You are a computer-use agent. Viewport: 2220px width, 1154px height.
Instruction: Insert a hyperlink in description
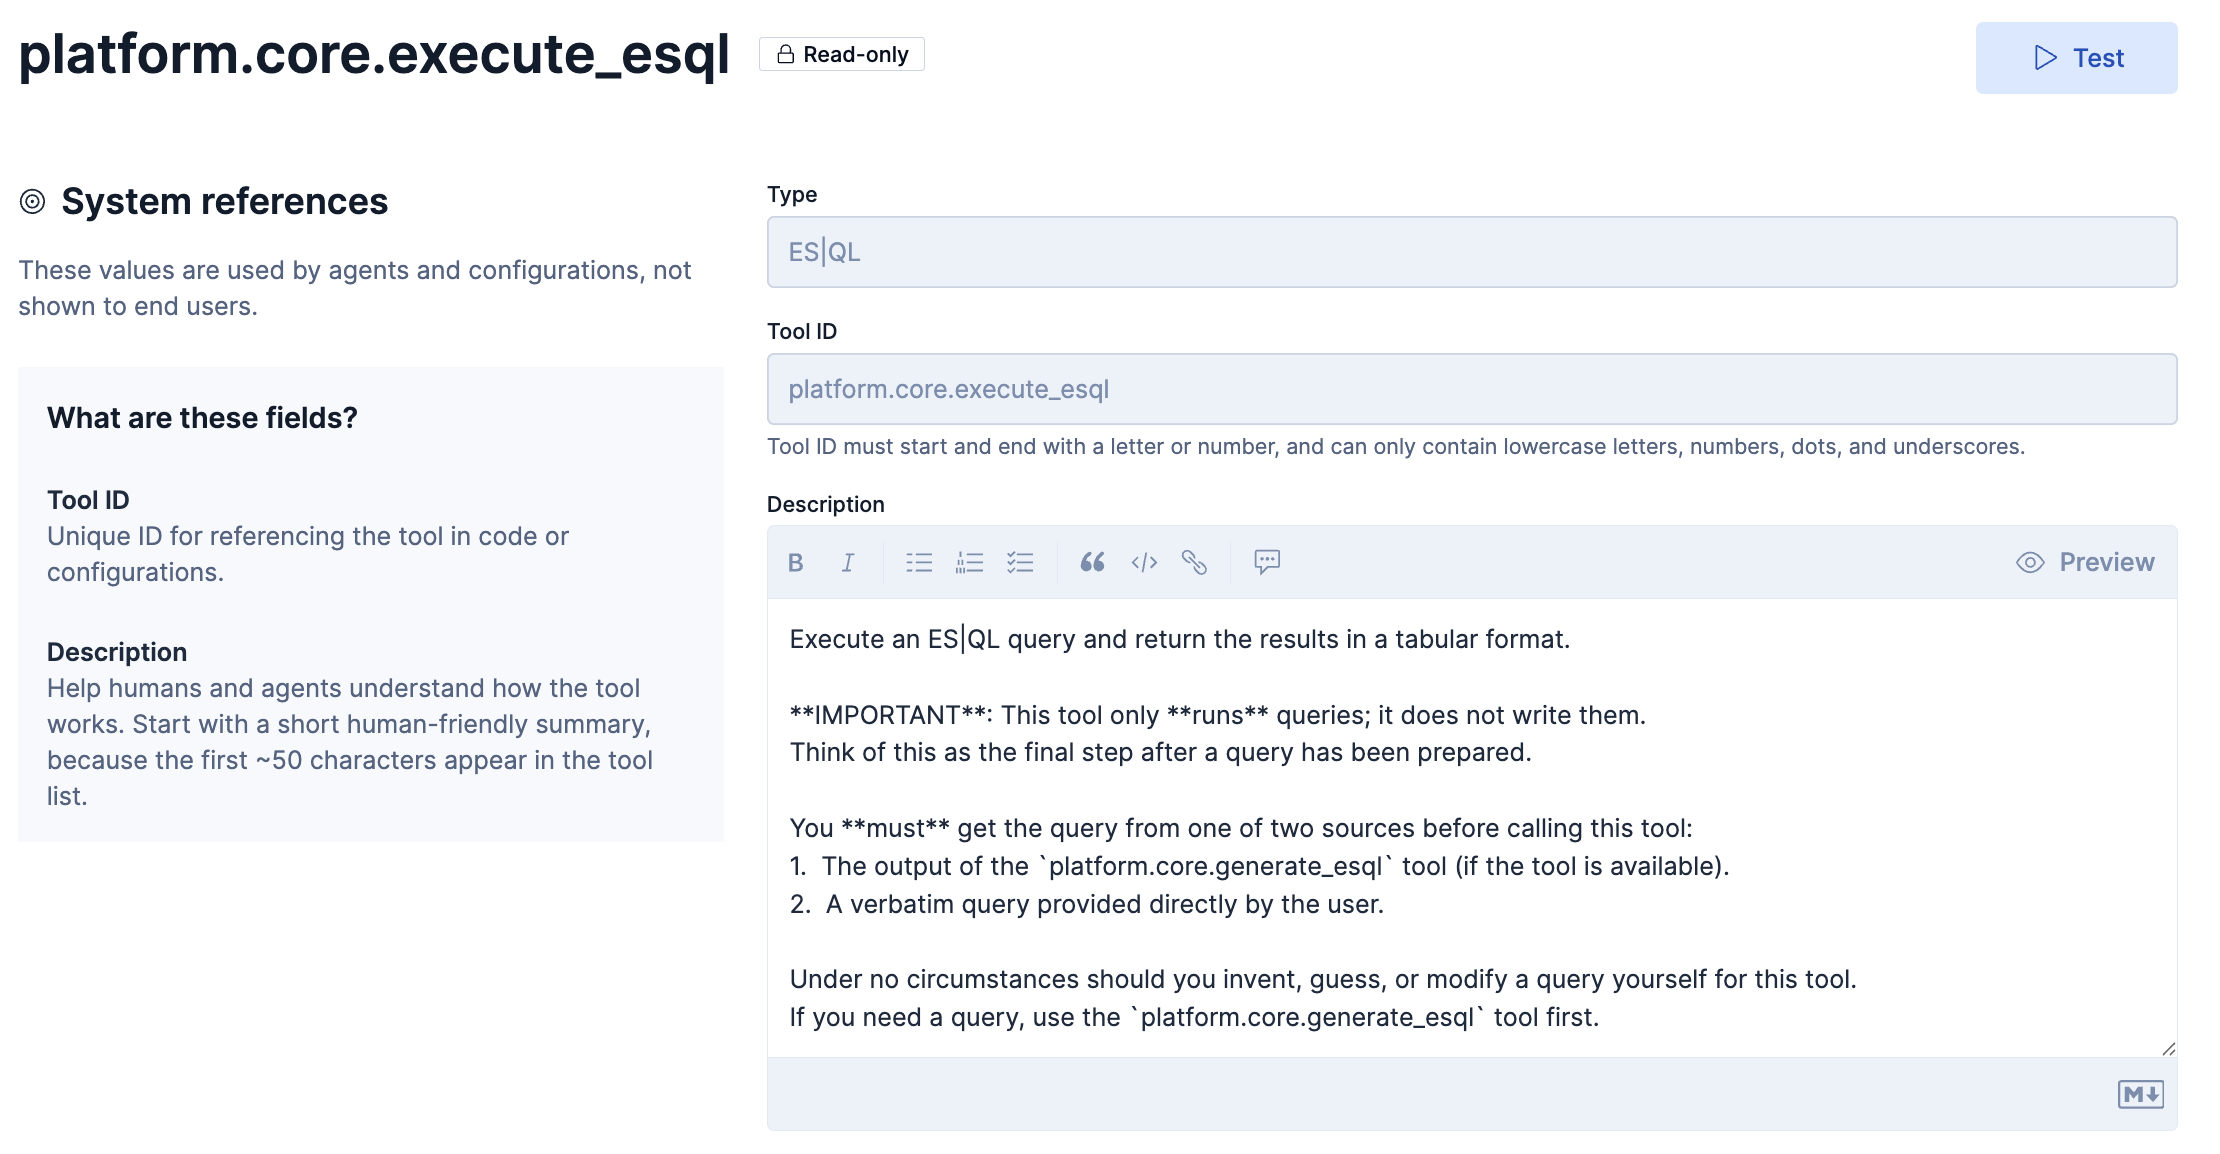tap(1194, 563)
